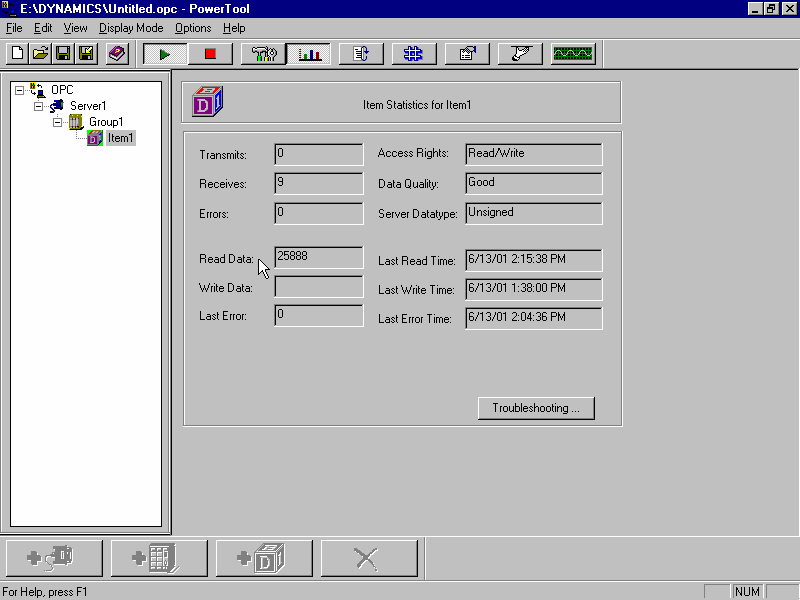Viewport: 800px width, 600px height.
Task: Click Add Server button at bottom
Action: [55, 558]
